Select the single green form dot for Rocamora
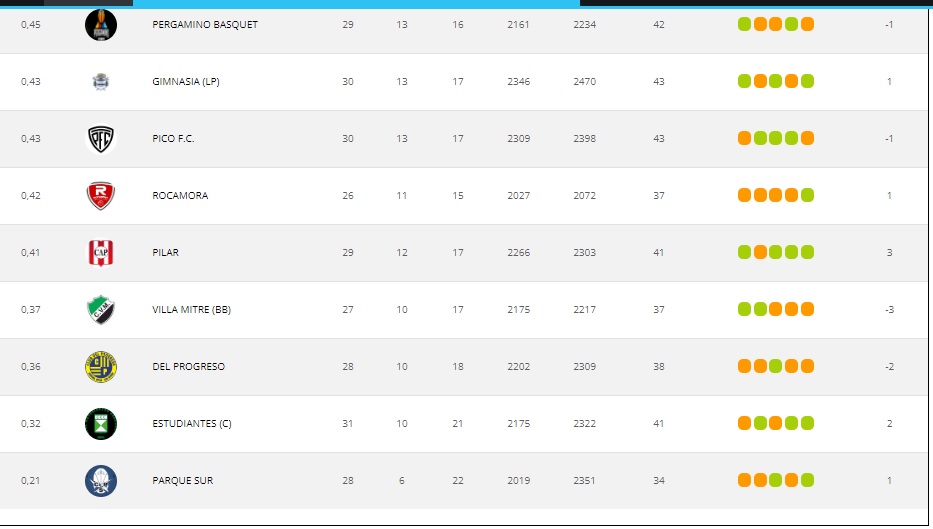The image size is (933, 529). [807, 195]
